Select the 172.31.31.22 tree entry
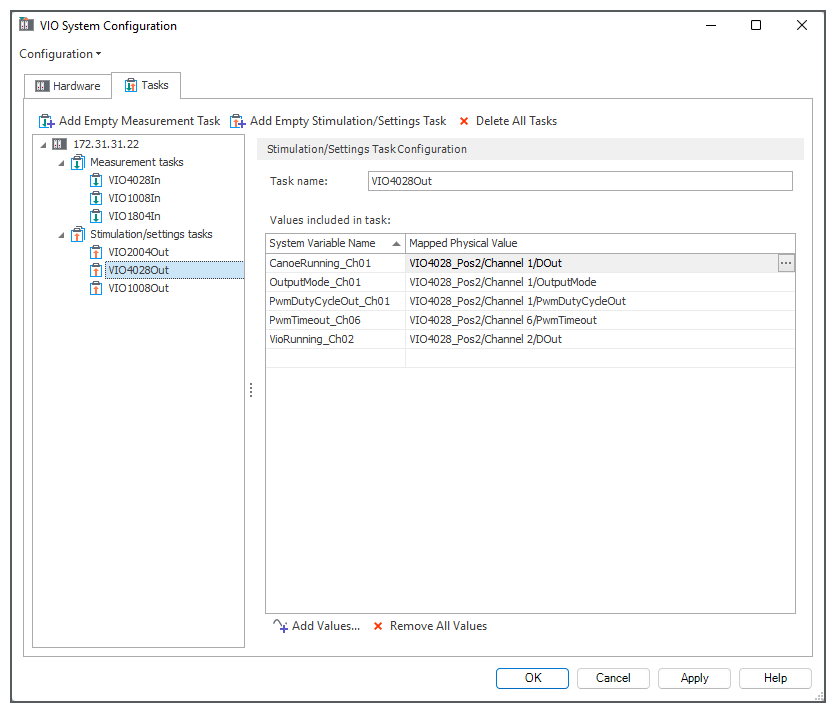Image resolution: width=836 pixels, height=713 pixels. (x=106, y=144)
